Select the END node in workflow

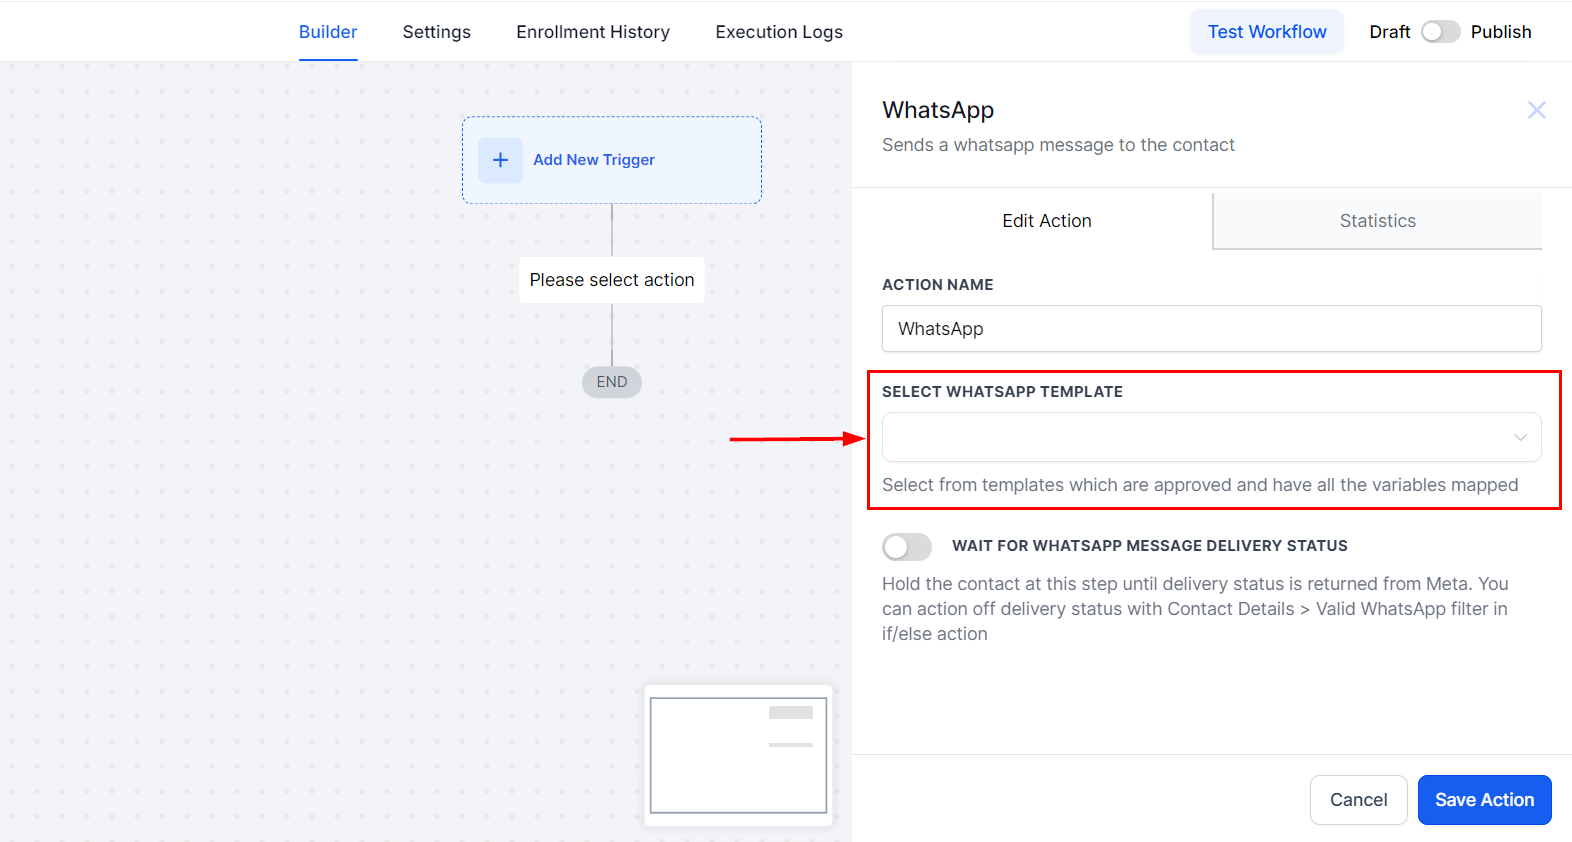click(612, 382)
